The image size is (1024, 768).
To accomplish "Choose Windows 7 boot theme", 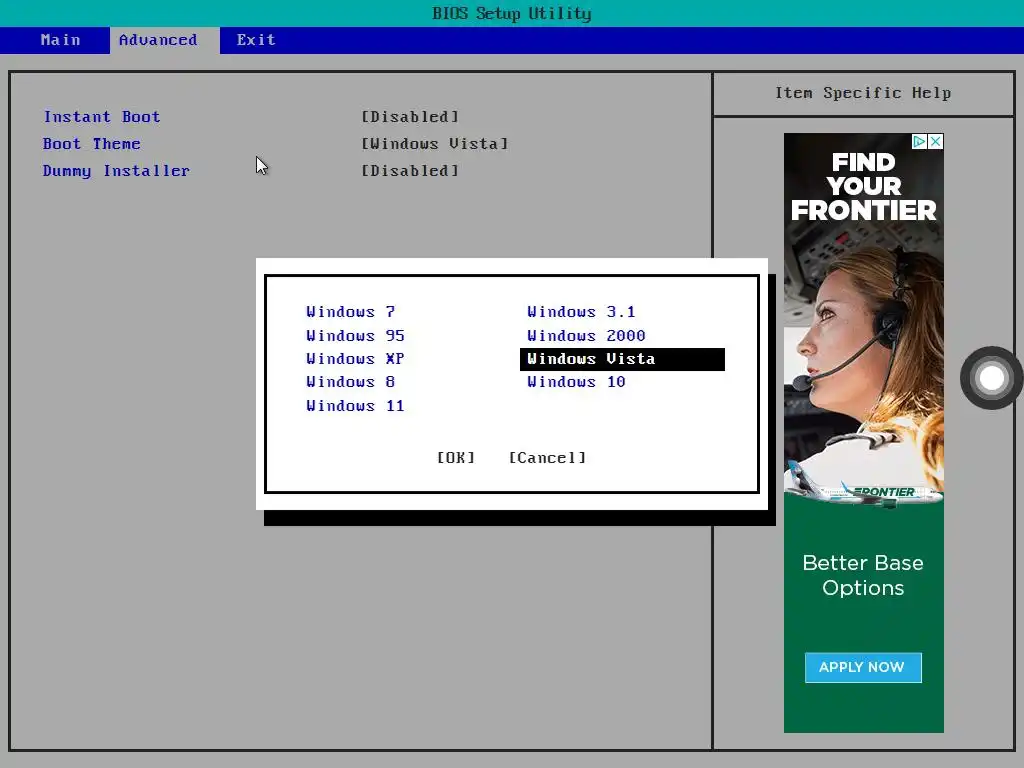I will tap(351, 312).
